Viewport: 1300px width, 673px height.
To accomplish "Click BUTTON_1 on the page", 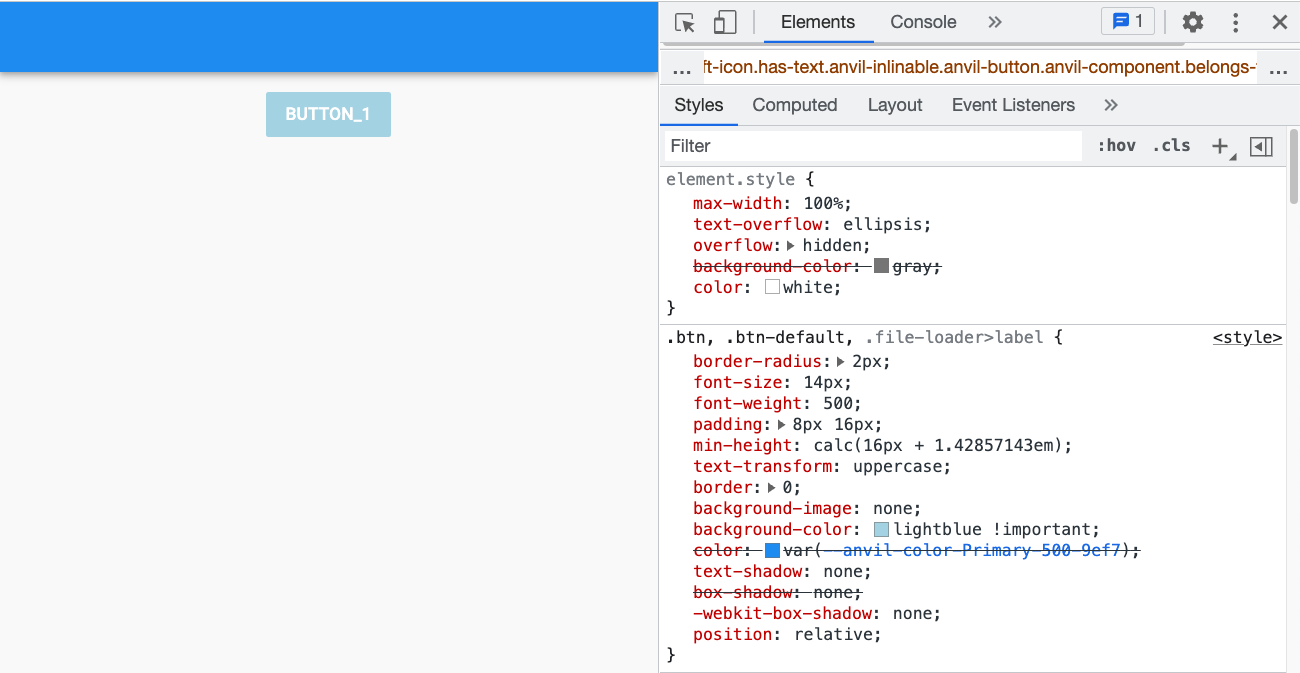I will pyautogui.click(x=328, y=114).
